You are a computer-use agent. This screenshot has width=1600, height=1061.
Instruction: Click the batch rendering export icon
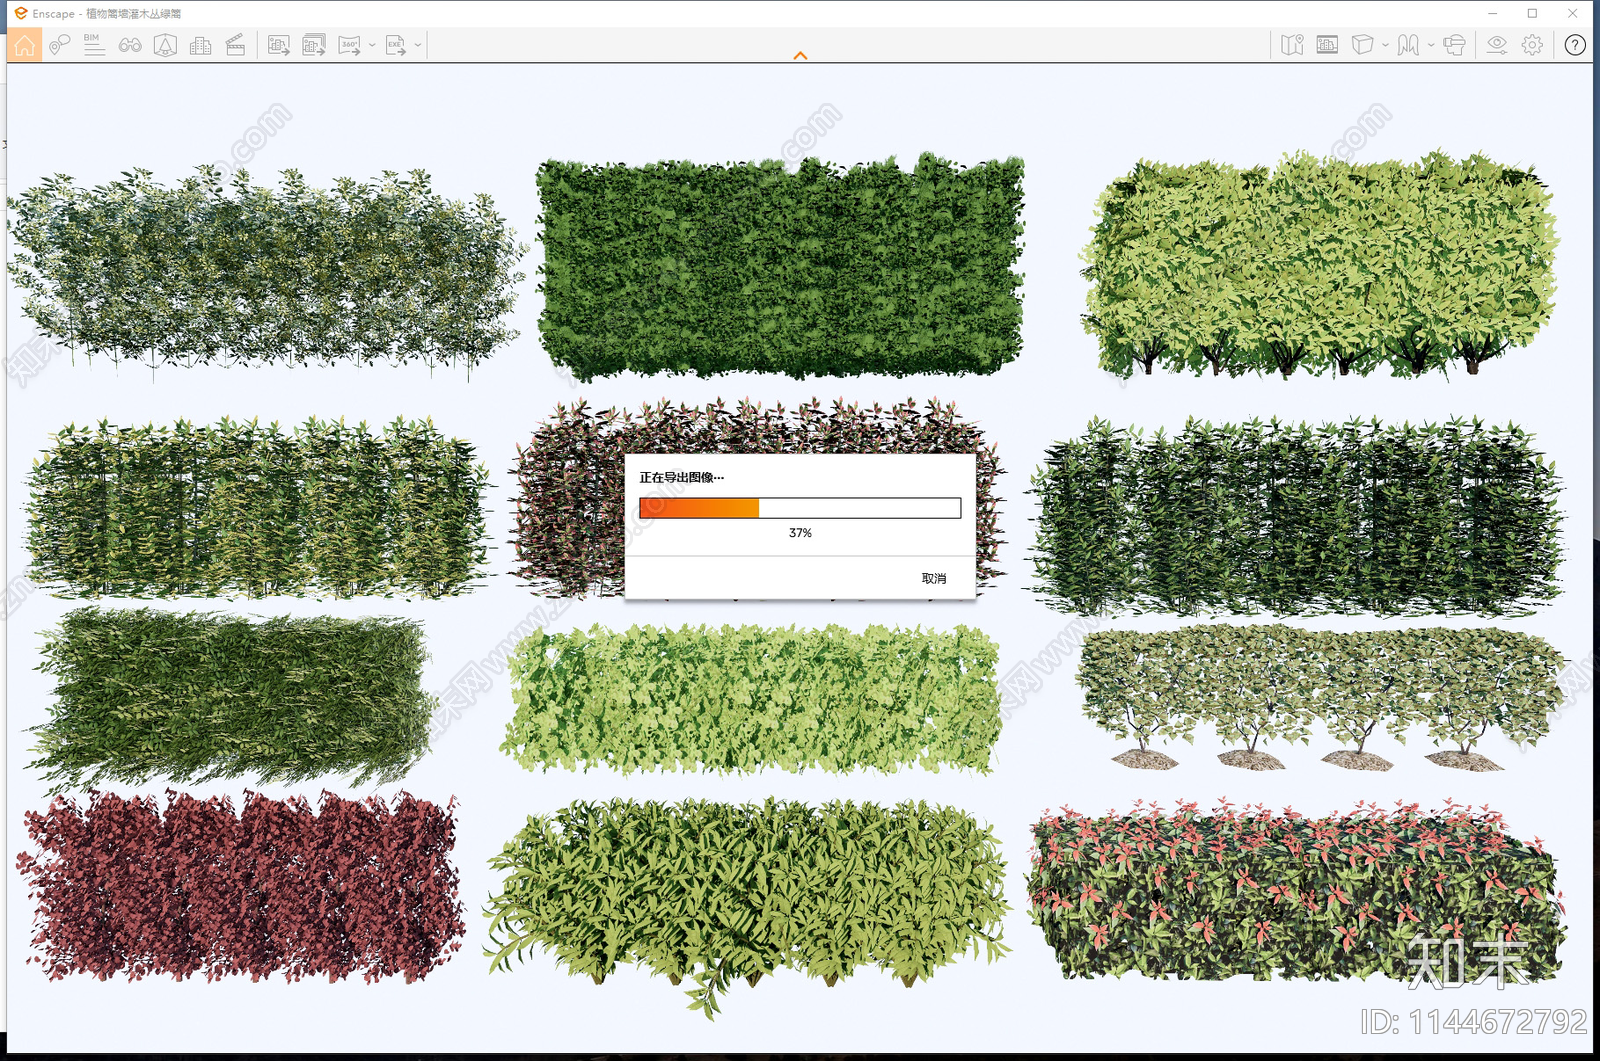[314, 45]
